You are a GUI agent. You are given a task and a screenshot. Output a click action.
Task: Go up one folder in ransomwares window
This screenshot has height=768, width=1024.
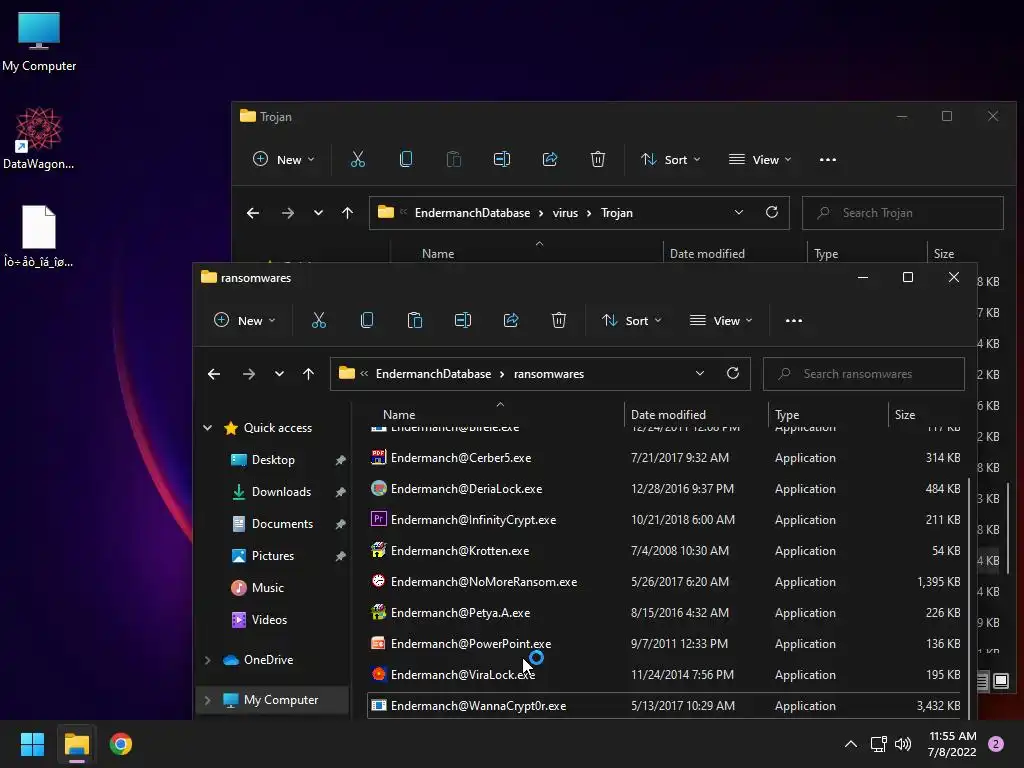coord(308,374)
